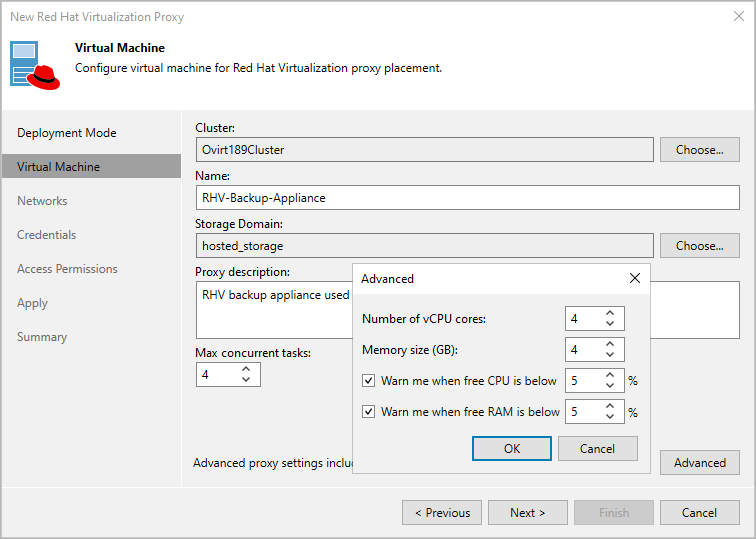Click the 'Advanced proxy settings' description text

point(273,463)
